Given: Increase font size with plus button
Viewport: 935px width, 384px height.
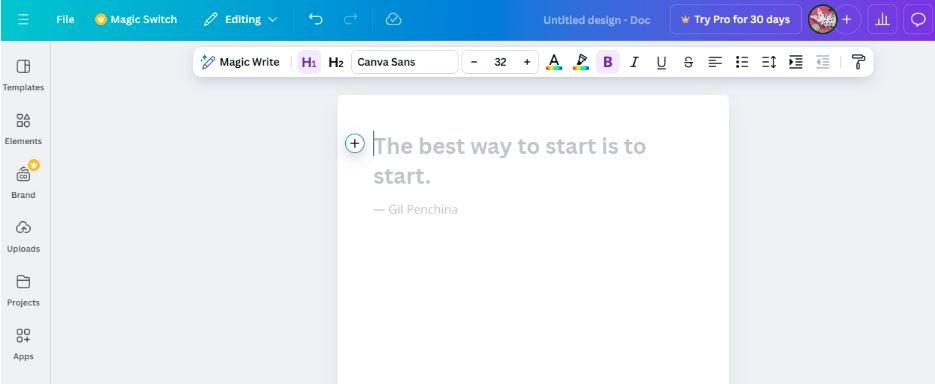Looking at the screenshot, I should coord(527,62).
